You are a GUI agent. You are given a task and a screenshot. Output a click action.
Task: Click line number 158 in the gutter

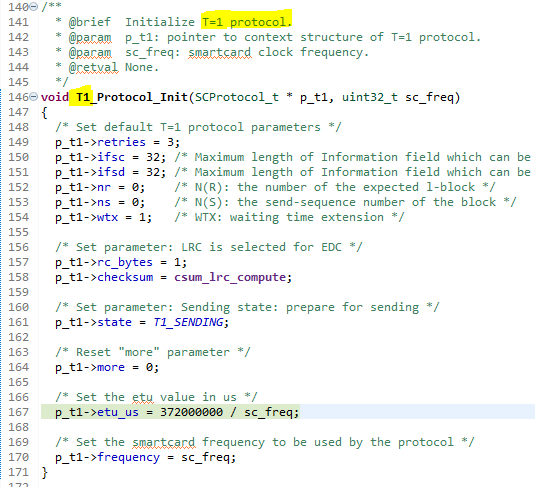coord(18,277)
